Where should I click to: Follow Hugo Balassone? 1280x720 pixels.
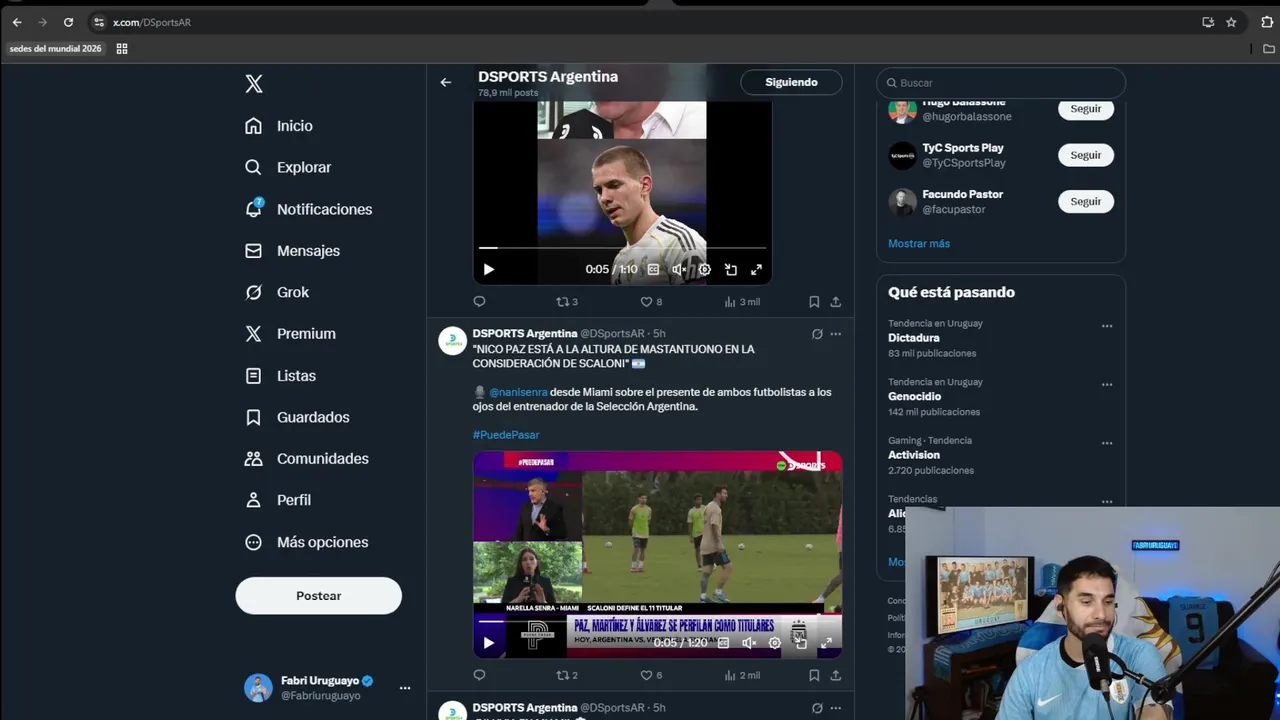1085,108
